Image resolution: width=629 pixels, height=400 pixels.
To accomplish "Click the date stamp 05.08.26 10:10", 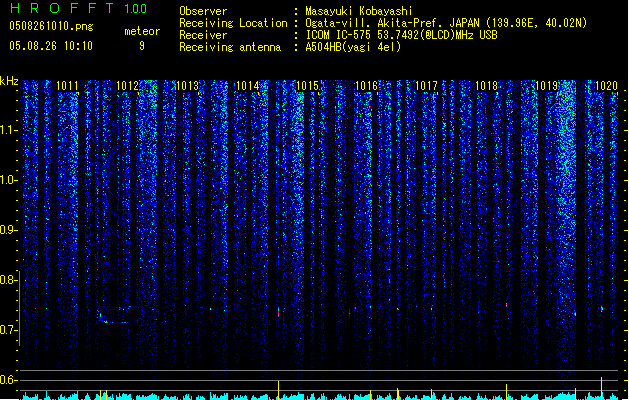I will coord(51,46).
